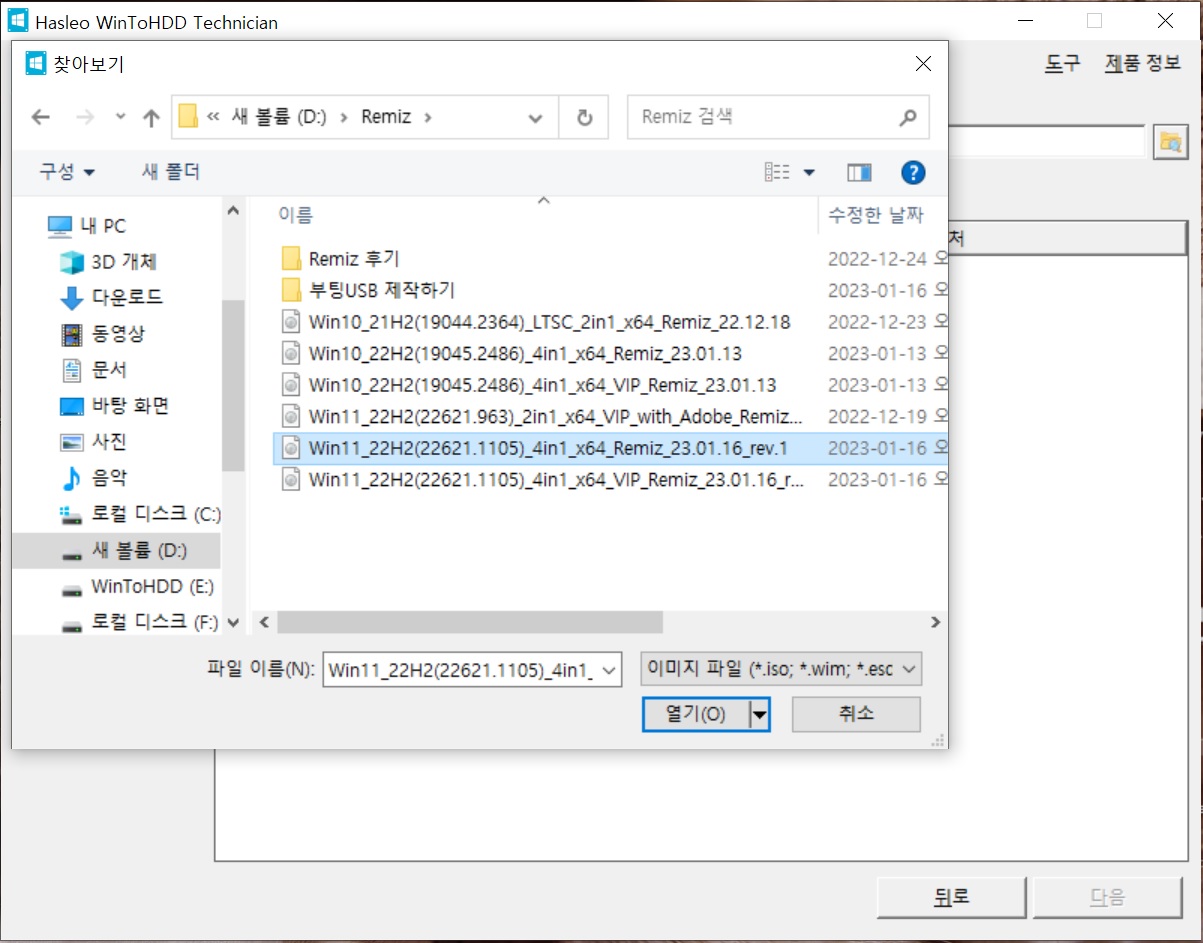Click the refresh icon next to address bar

[x=585, y=117]
